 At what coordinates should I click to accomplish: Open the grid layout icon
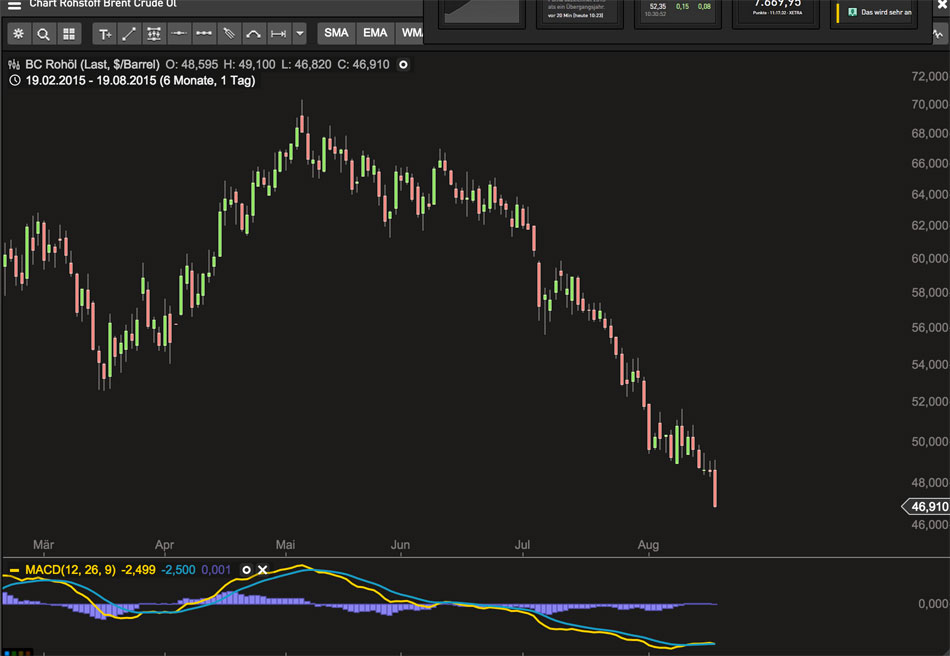68,34
